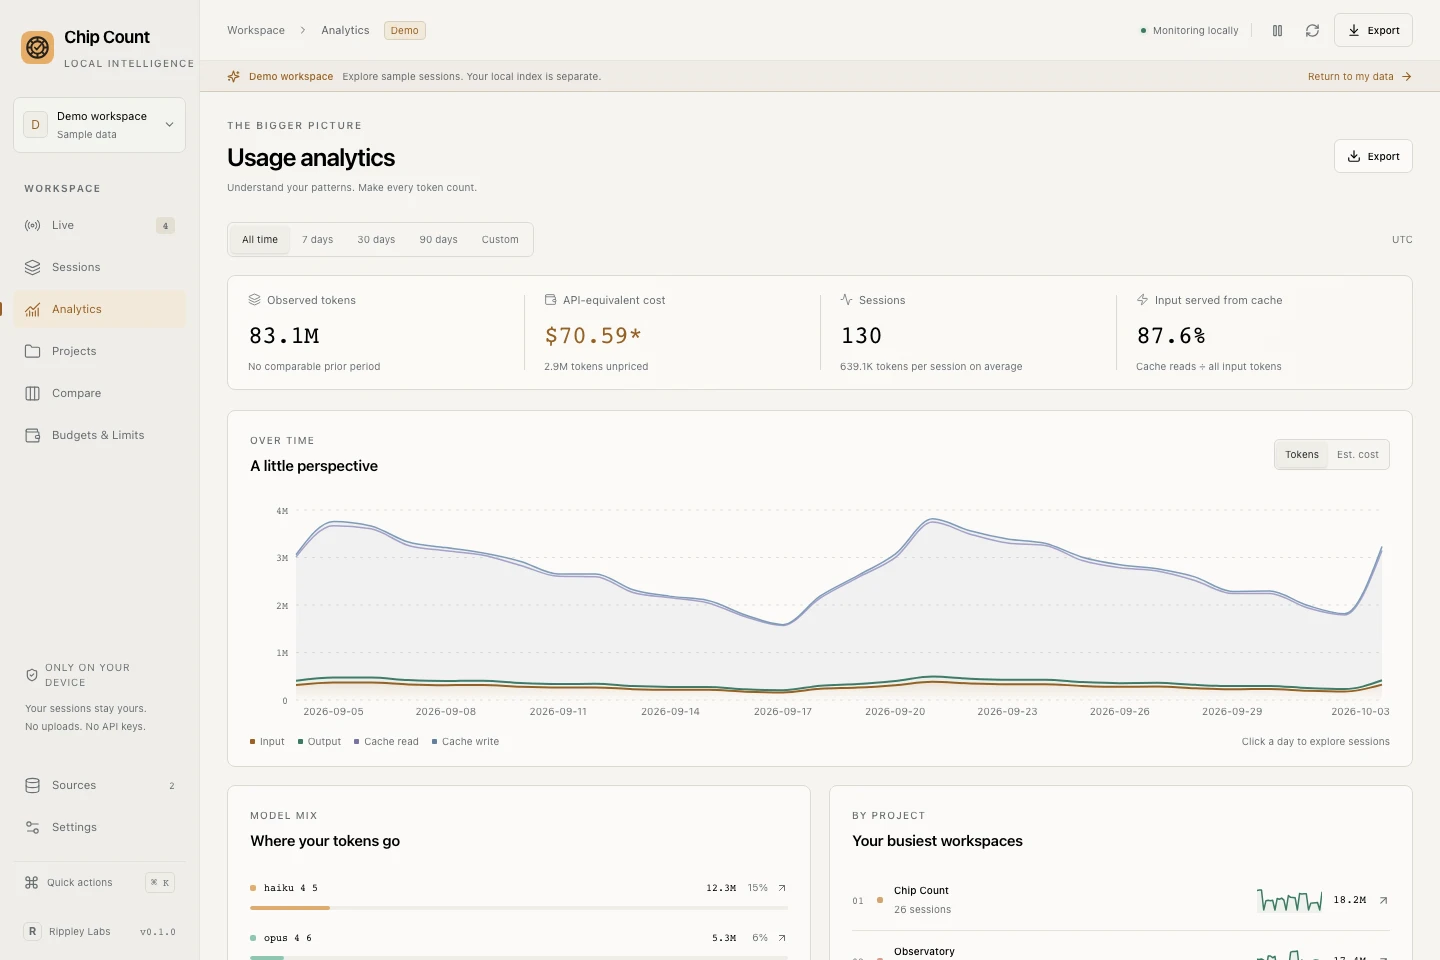This screenshot has width=1440, height=960.
Task: Open the Live sessions view
Action: (100, 225)
